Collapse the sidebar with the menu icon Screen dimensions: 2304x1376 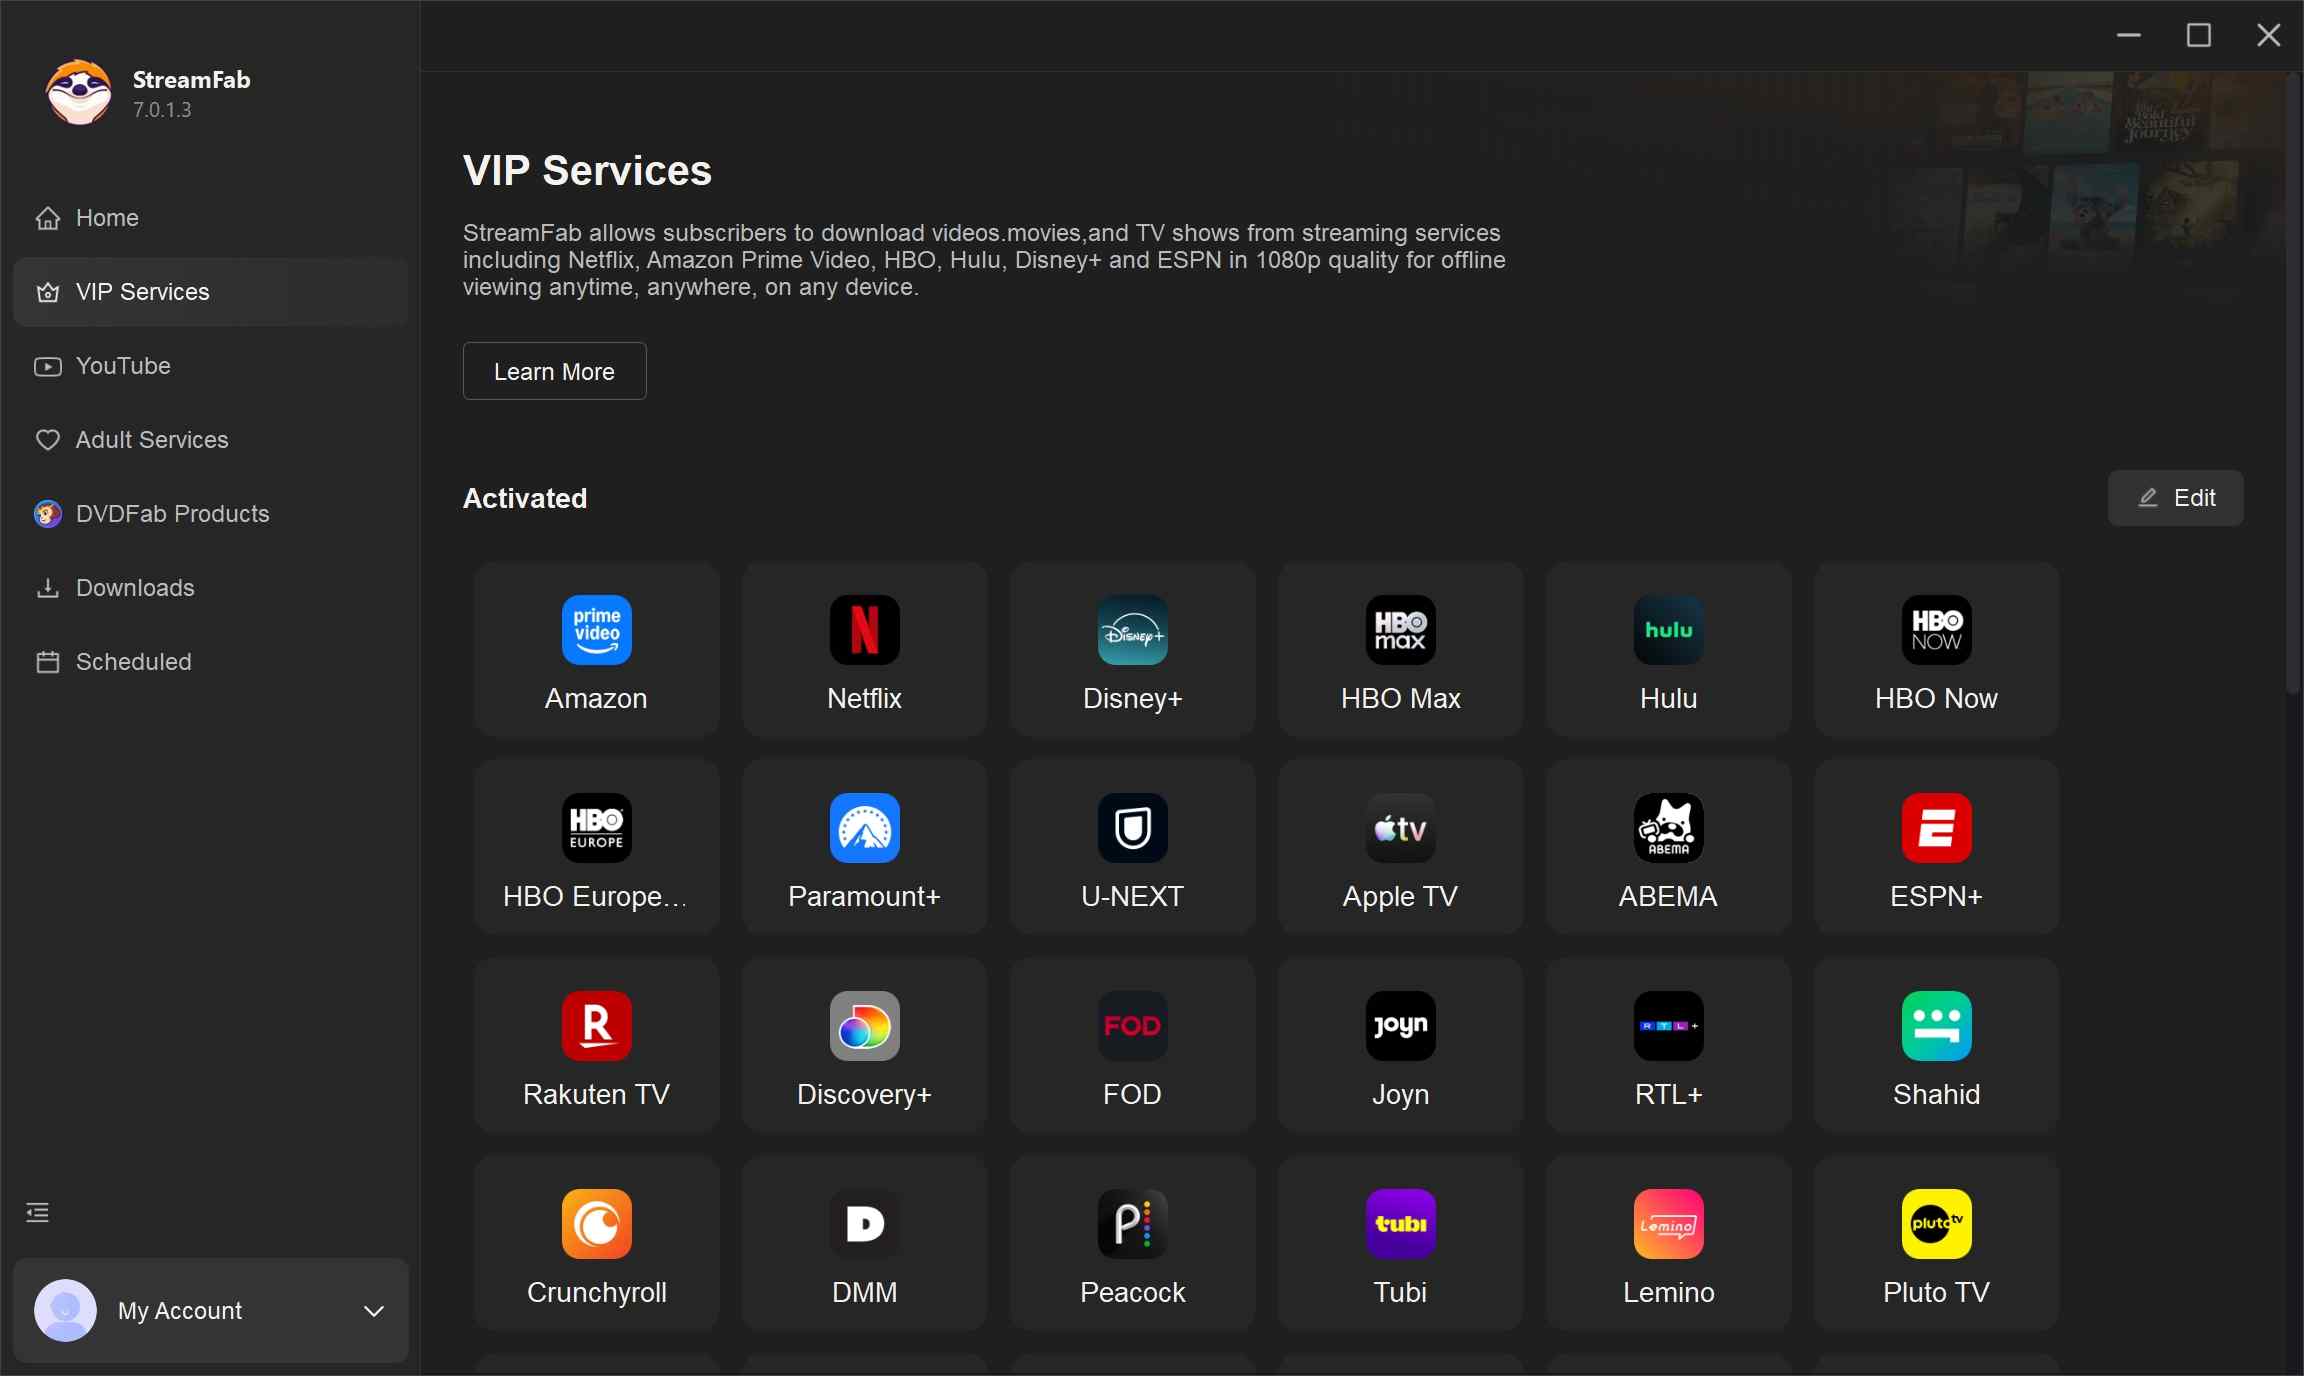[38, 1213]
